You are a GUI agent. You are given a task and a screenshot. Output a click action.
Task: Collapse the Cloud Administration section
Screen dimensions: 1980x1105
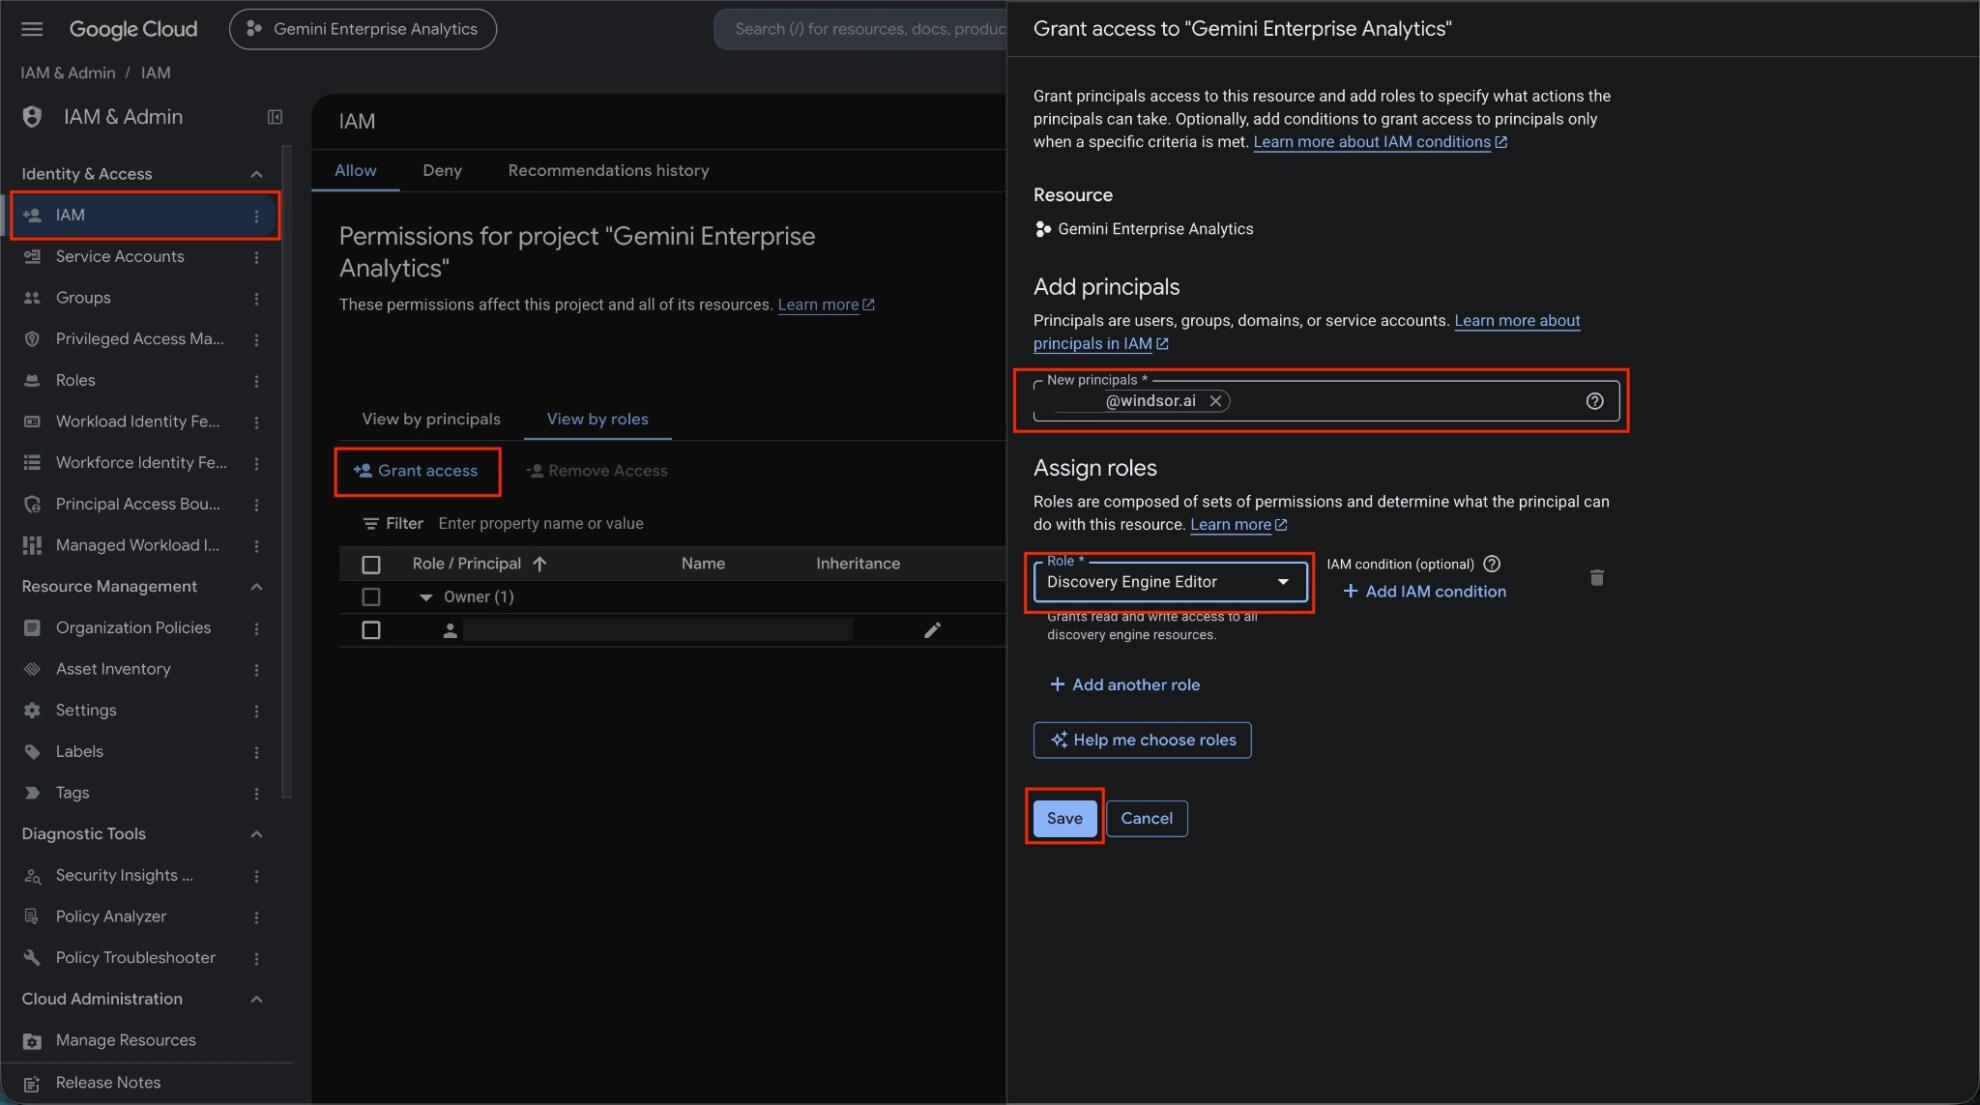coord(256,999)
